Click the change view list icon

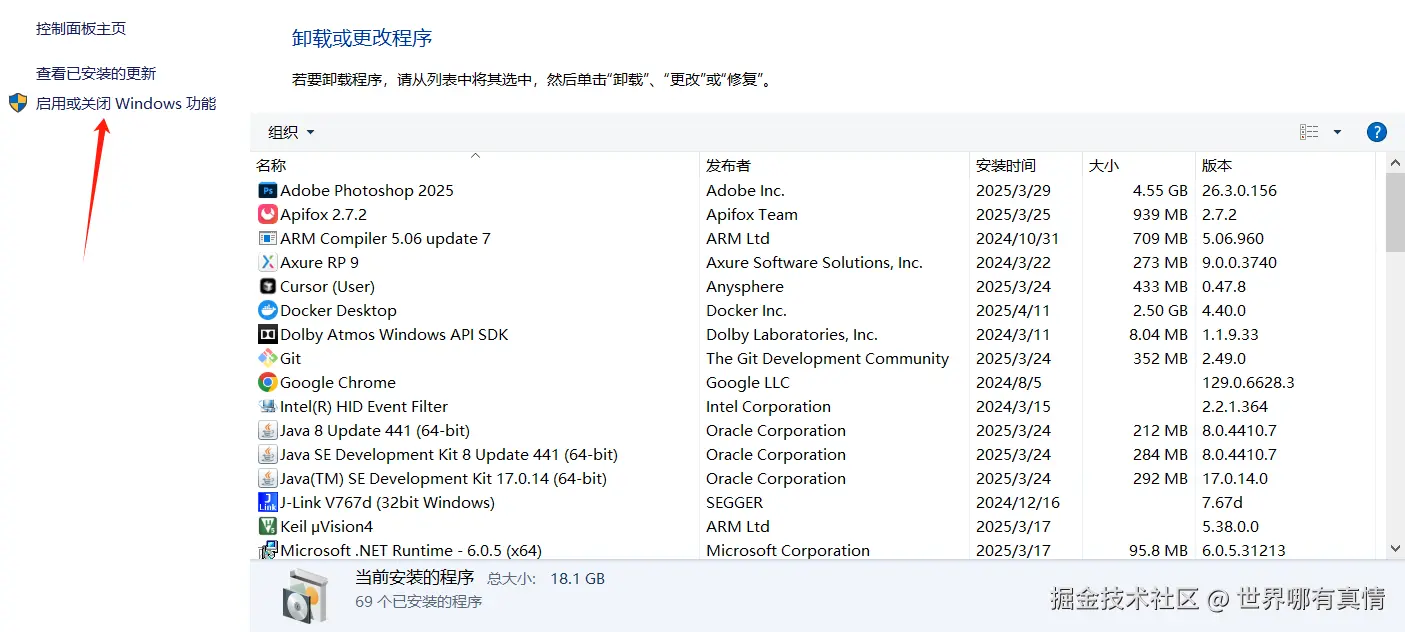coord(1309,132)
